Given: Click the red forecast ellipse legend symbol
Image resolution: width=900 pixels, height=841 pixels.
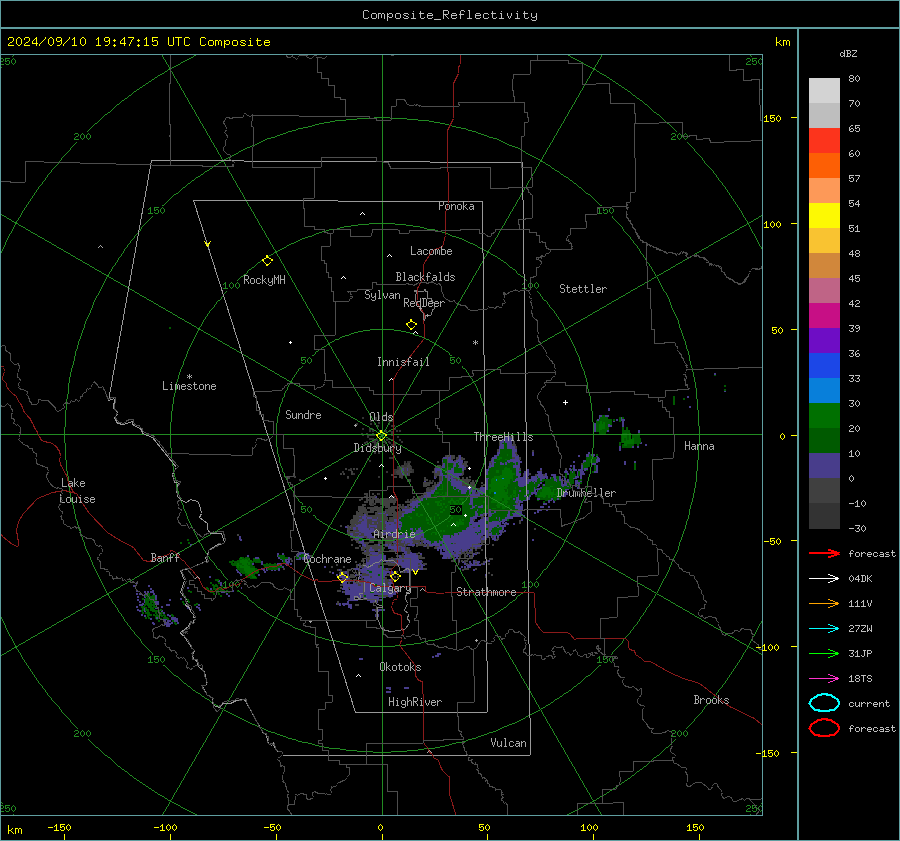Looking at the screenshot, I should [x=824, y=728].
